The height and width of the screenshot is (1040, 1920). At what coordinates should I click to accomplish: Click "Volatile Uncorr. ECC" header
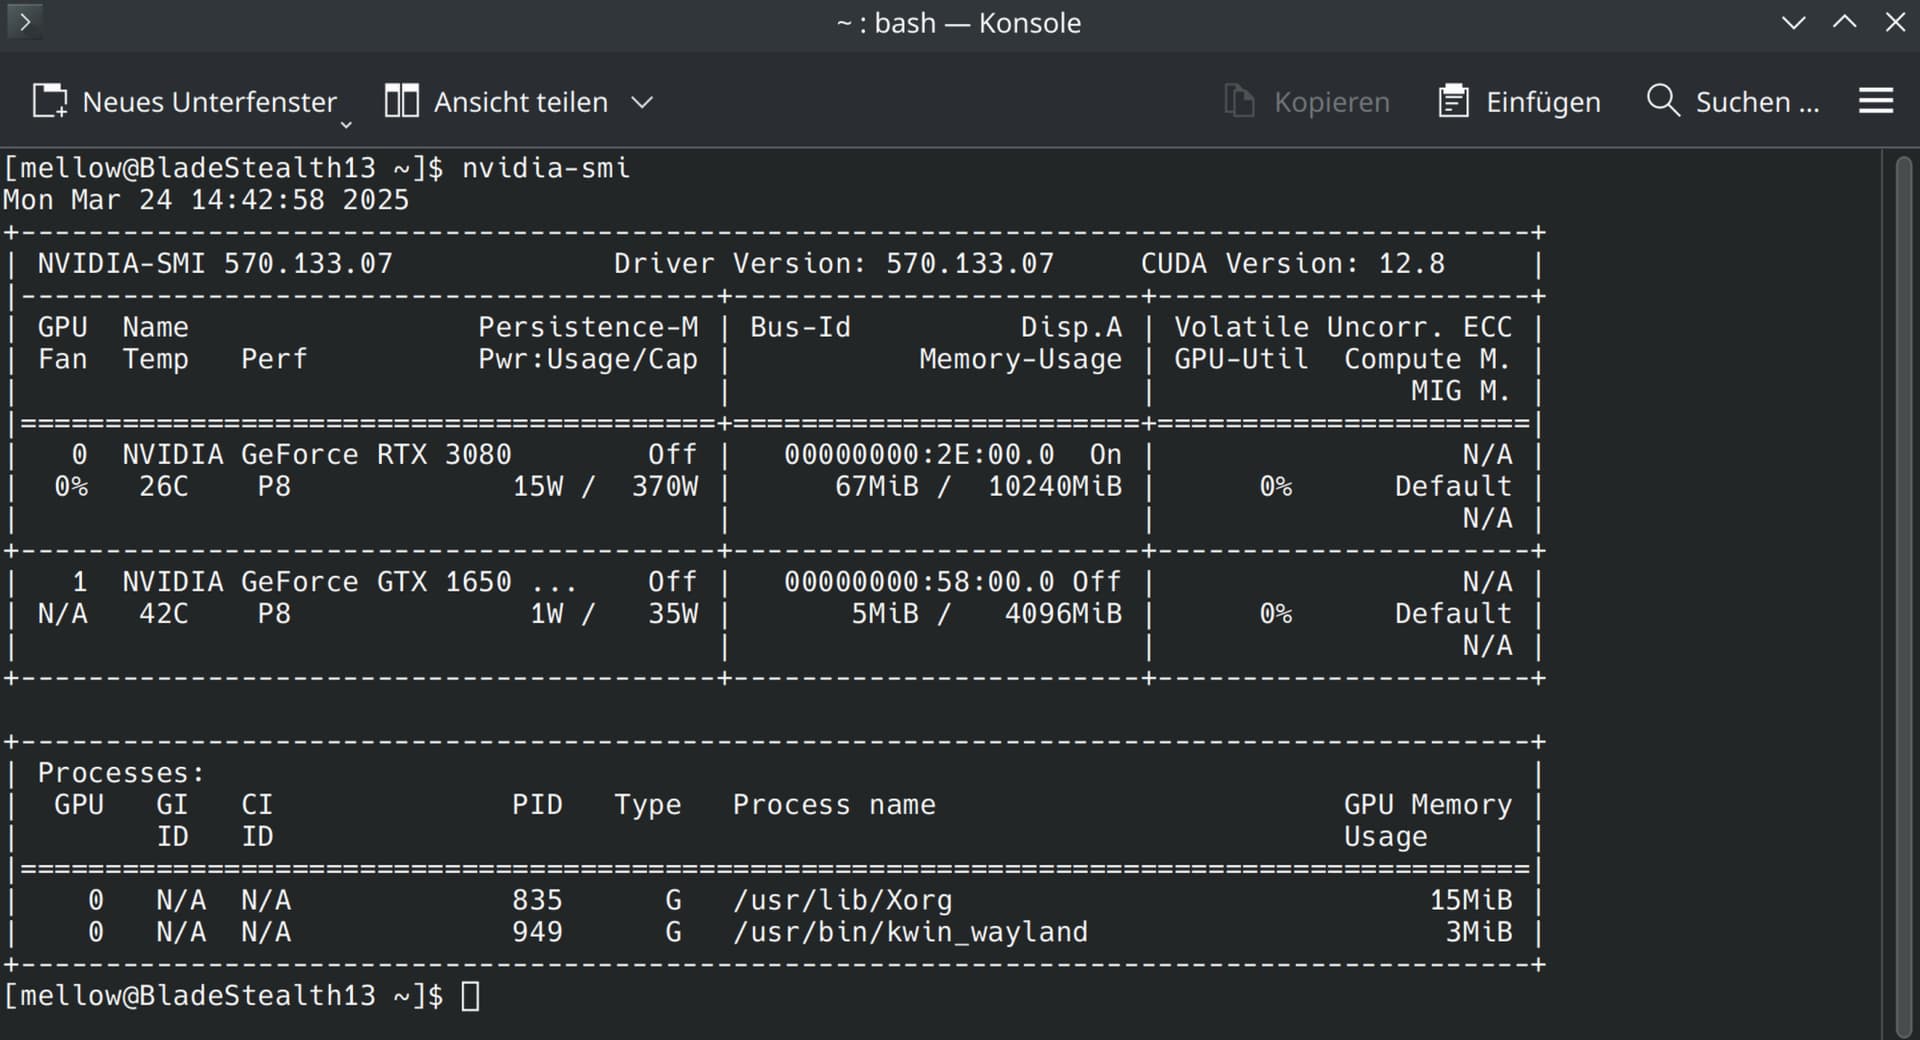[x=1343, y=327]
